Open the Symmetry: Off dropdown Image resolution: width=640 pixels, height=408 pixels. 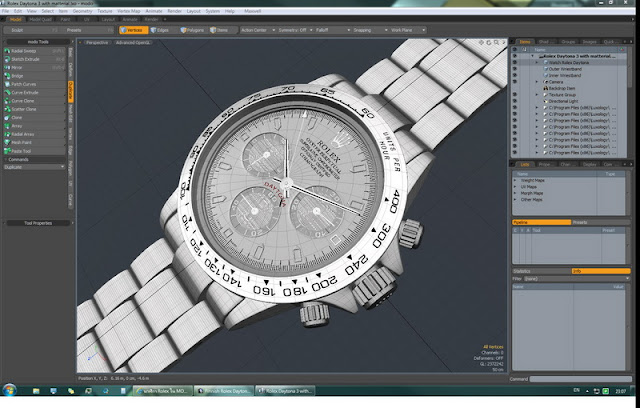point(296,30)
